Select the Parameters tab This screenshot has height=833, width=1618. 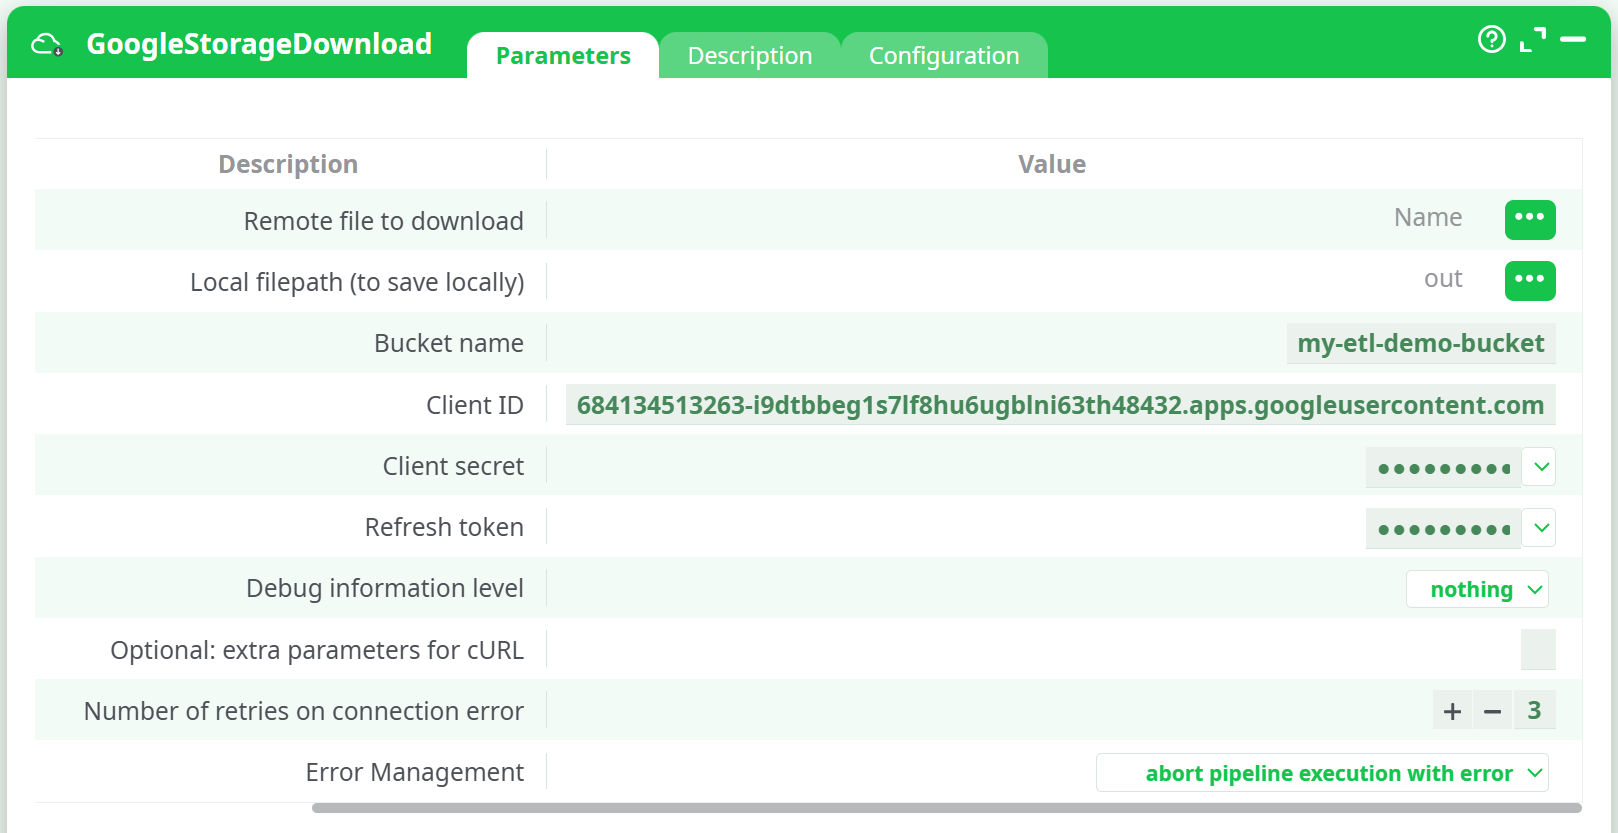pyautogui.click(x=563, y=56)
